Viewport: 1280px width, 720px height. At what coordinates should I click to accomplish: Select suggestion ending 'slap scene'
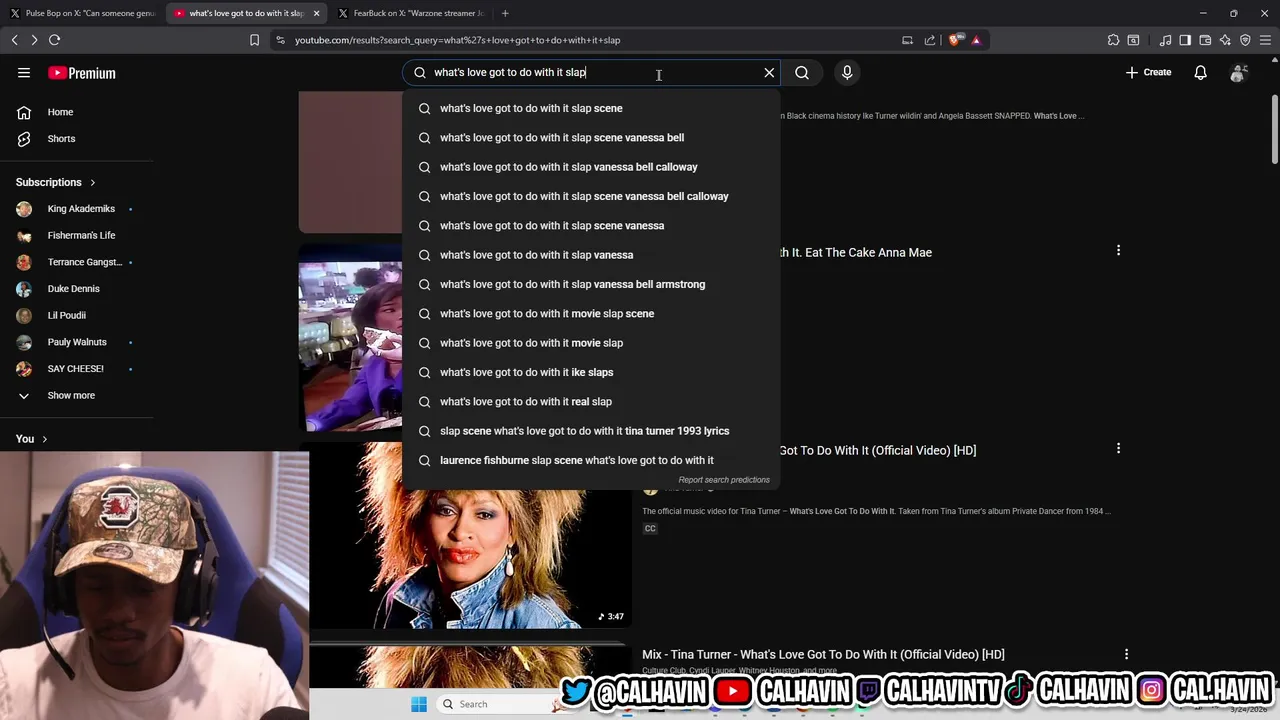(x=590, y=108)
